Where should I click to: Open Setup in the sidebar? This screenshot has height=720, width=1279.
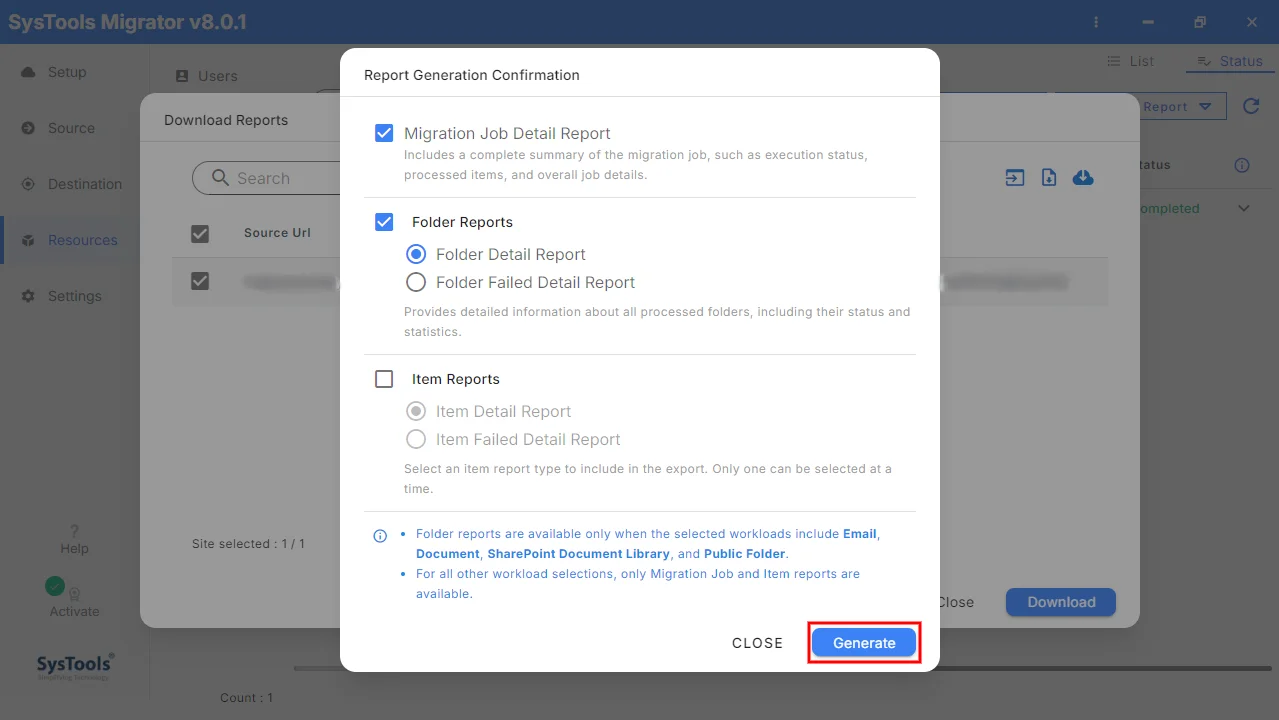tap(67, 72)
